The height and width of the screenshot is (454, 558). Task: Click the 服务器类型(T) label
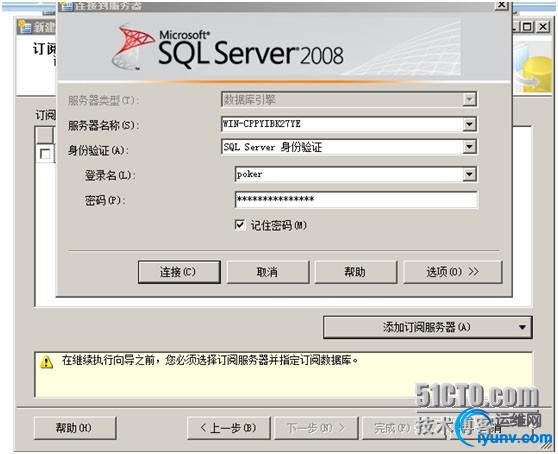coord(103,100)
